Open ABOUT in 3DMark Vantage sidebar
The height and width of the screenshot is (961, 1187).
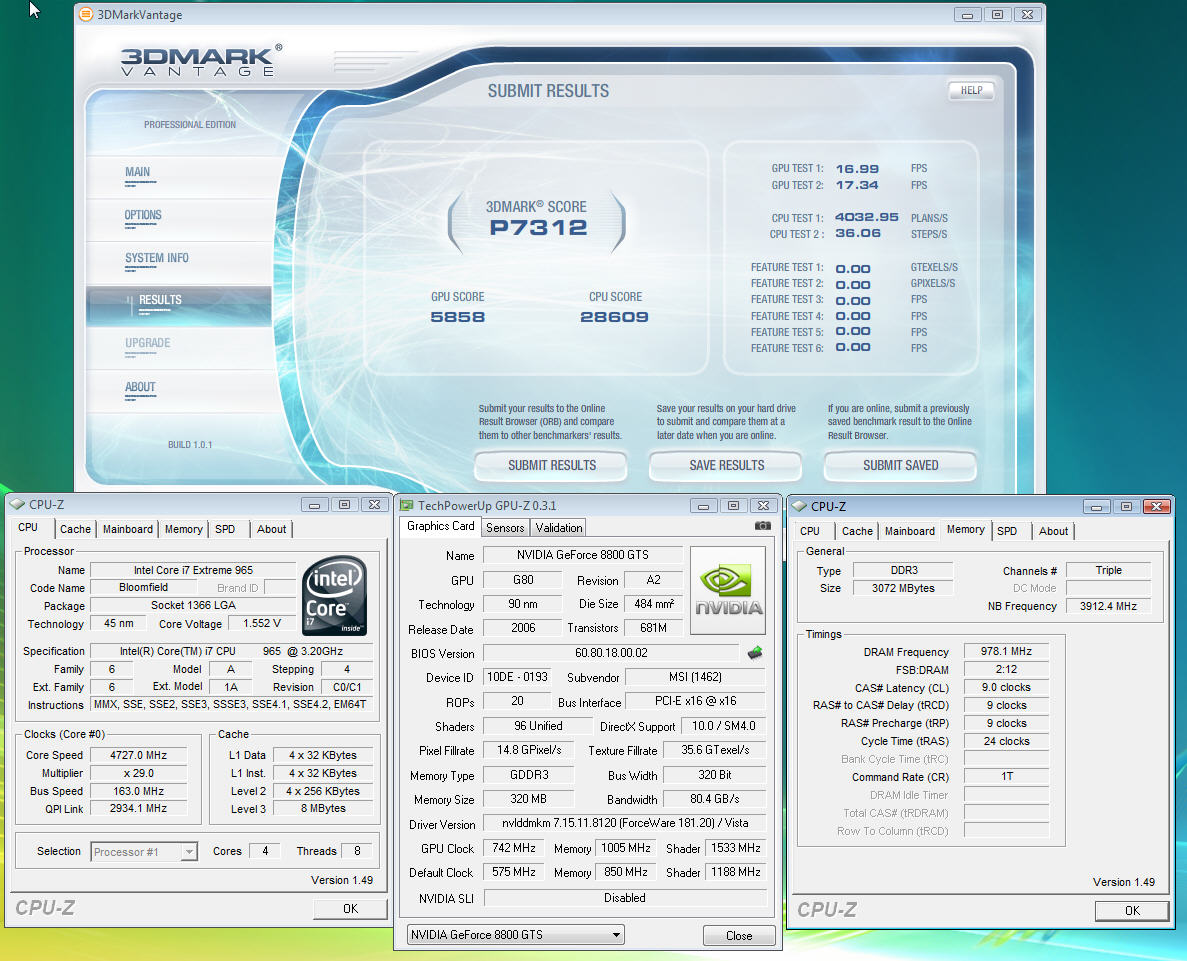click(140, 387)
